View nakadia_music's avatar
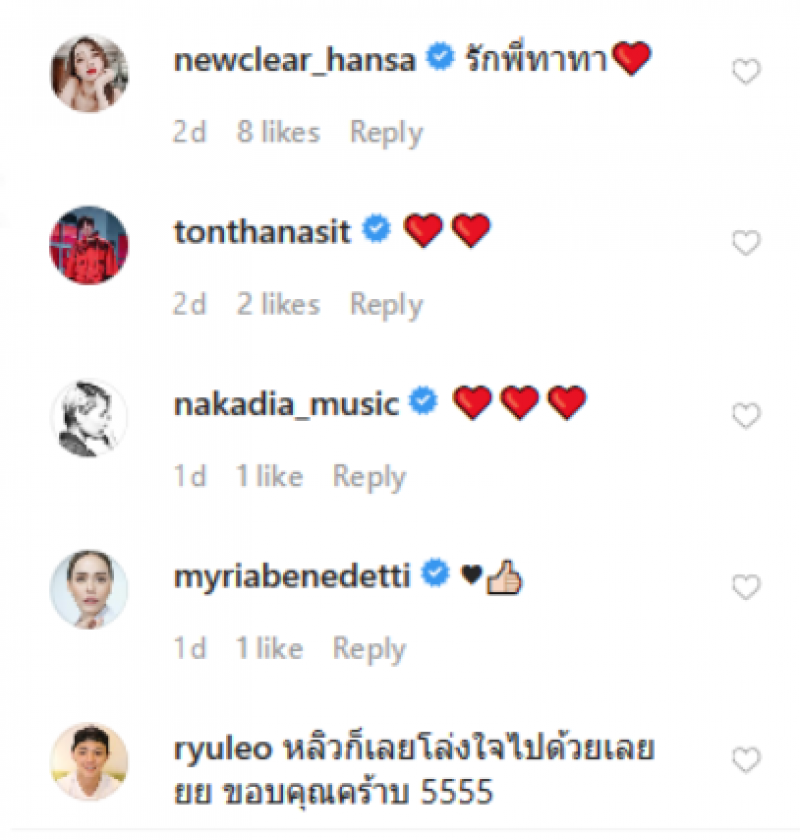The width and height of the screenshot is (800, 840). [89, 418]
